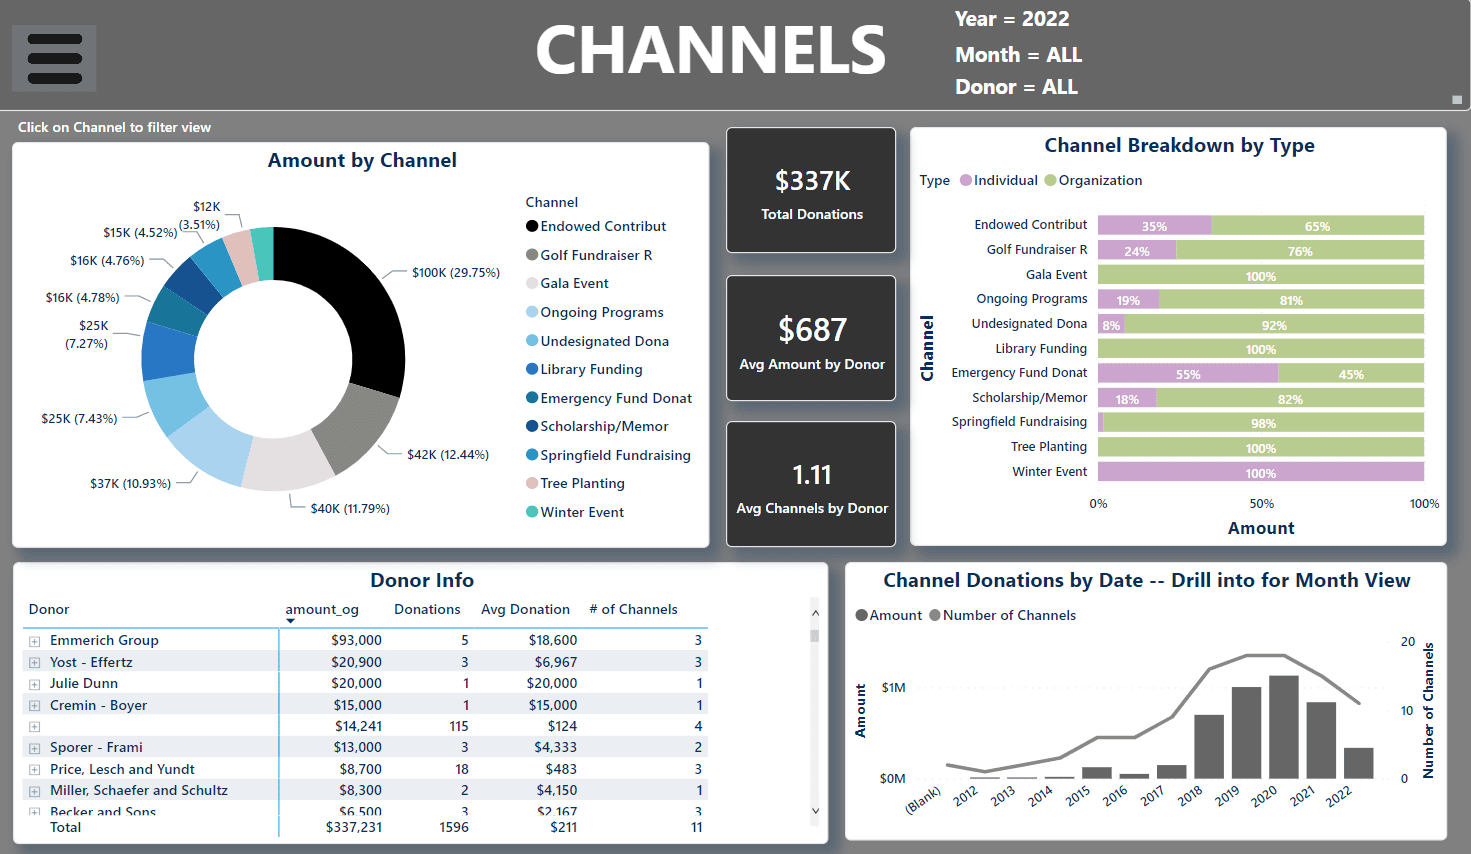Select Scholarship/Memor legend item

(598, 426)
